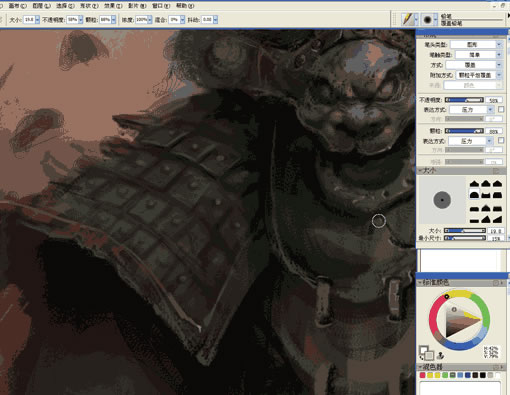Open the 渗合 0% dropdown in property bar
This screenshot has width=510, height=395.
point(183,20)
